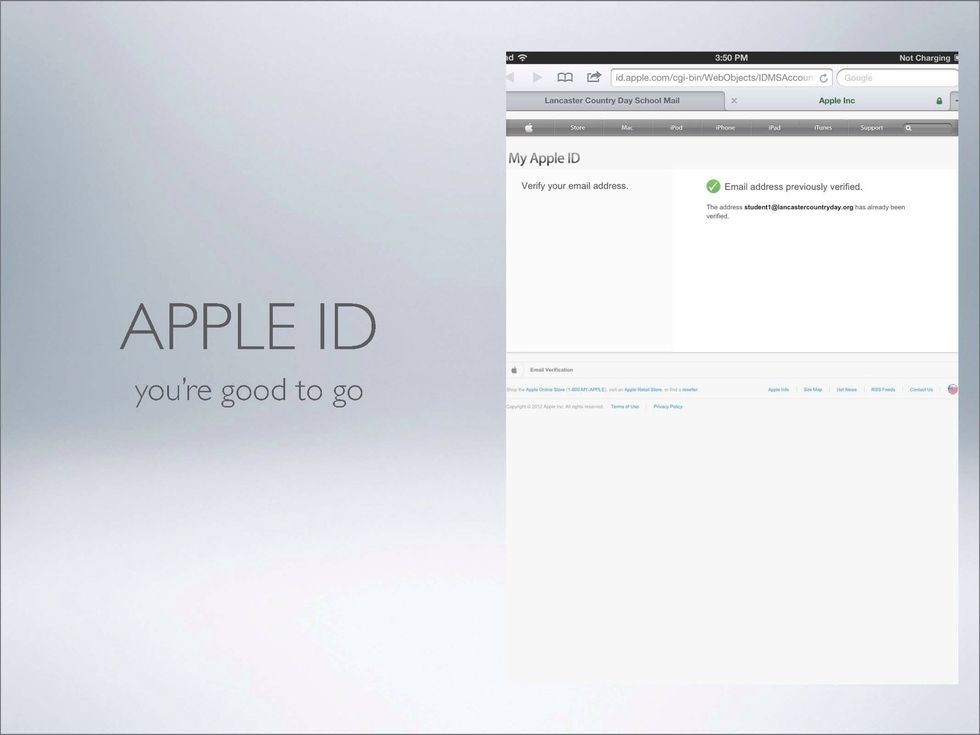Reload the page with the refresh icon
The width and height of the screenshot is (980, 735).
[824, 78]
